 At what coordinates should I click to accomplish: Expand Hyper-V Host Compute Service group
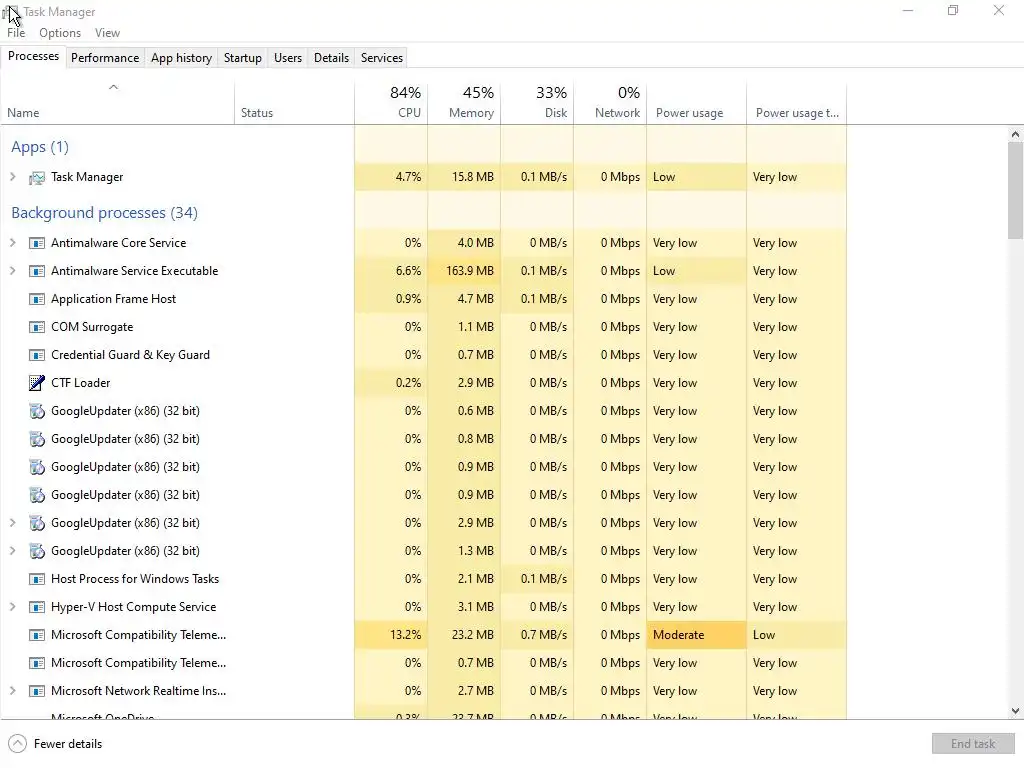[12, 607]
